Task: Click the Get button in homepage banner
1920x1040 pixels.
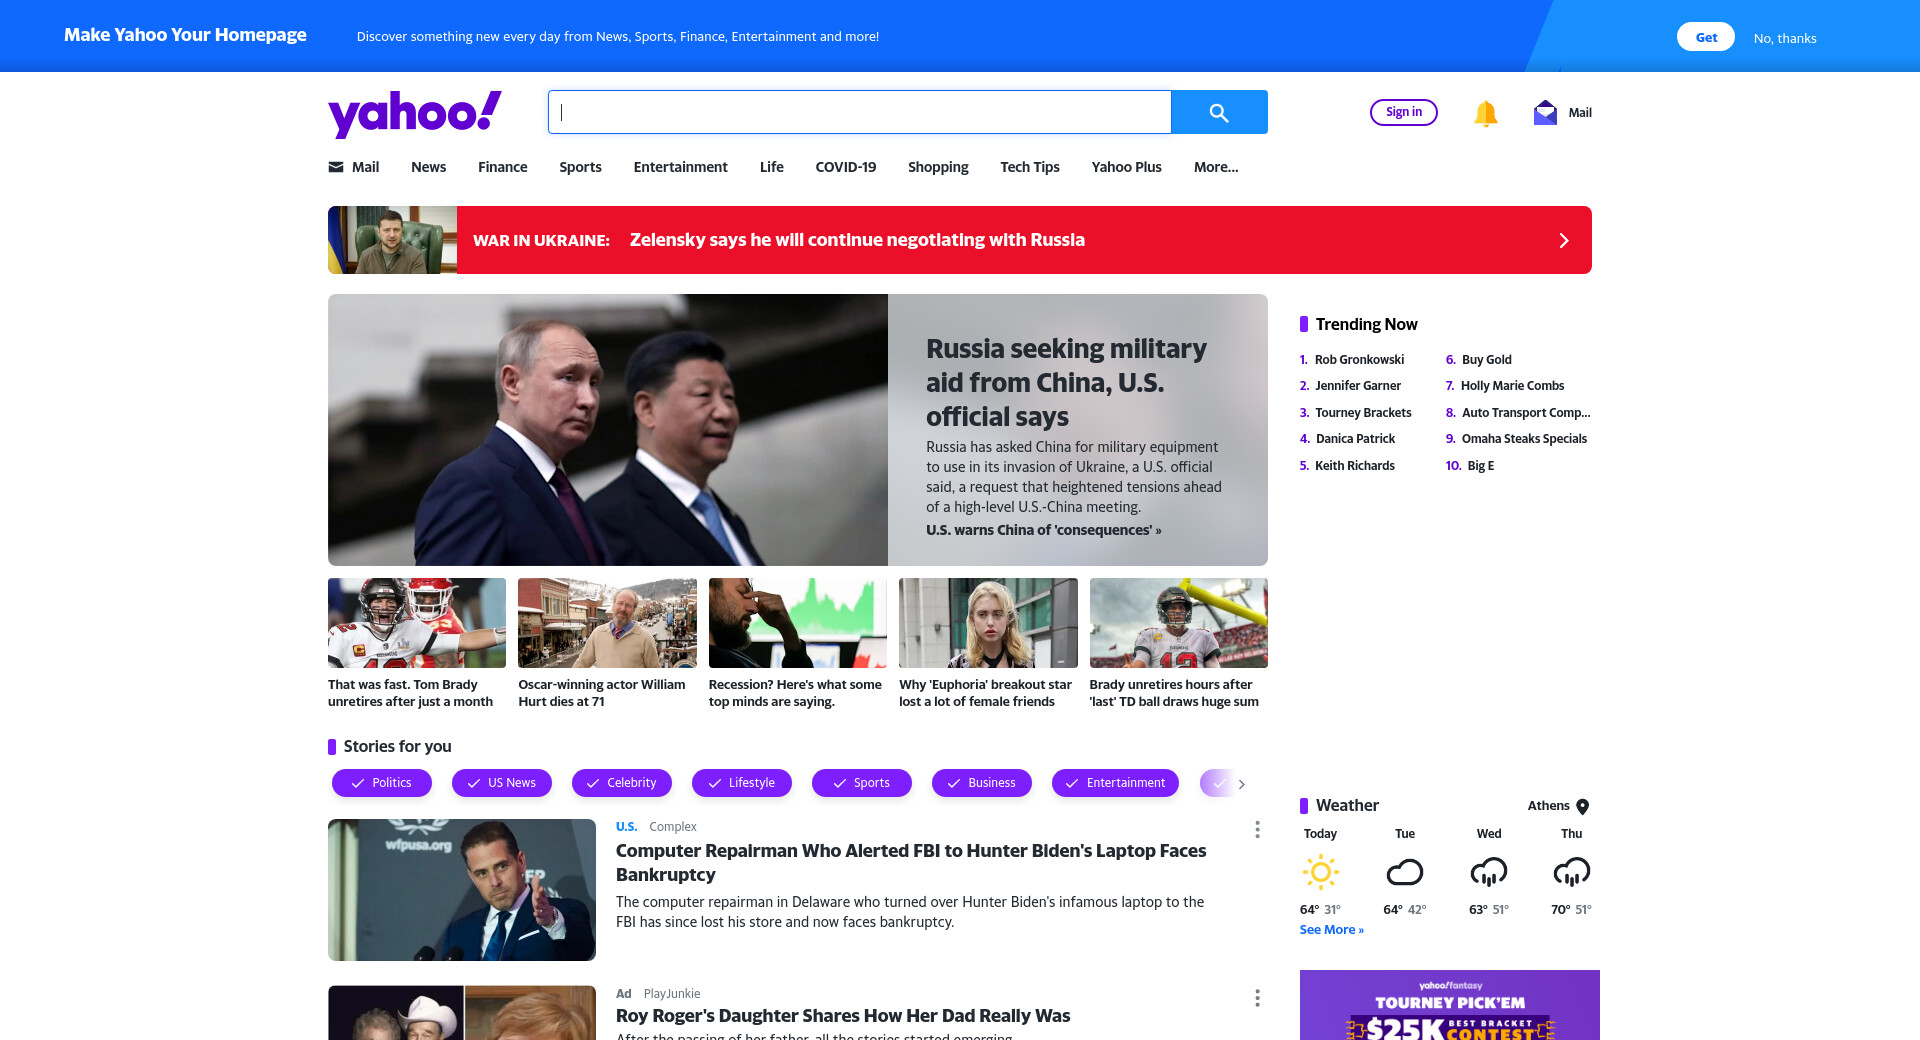Action: click(x=1706, y=37)
